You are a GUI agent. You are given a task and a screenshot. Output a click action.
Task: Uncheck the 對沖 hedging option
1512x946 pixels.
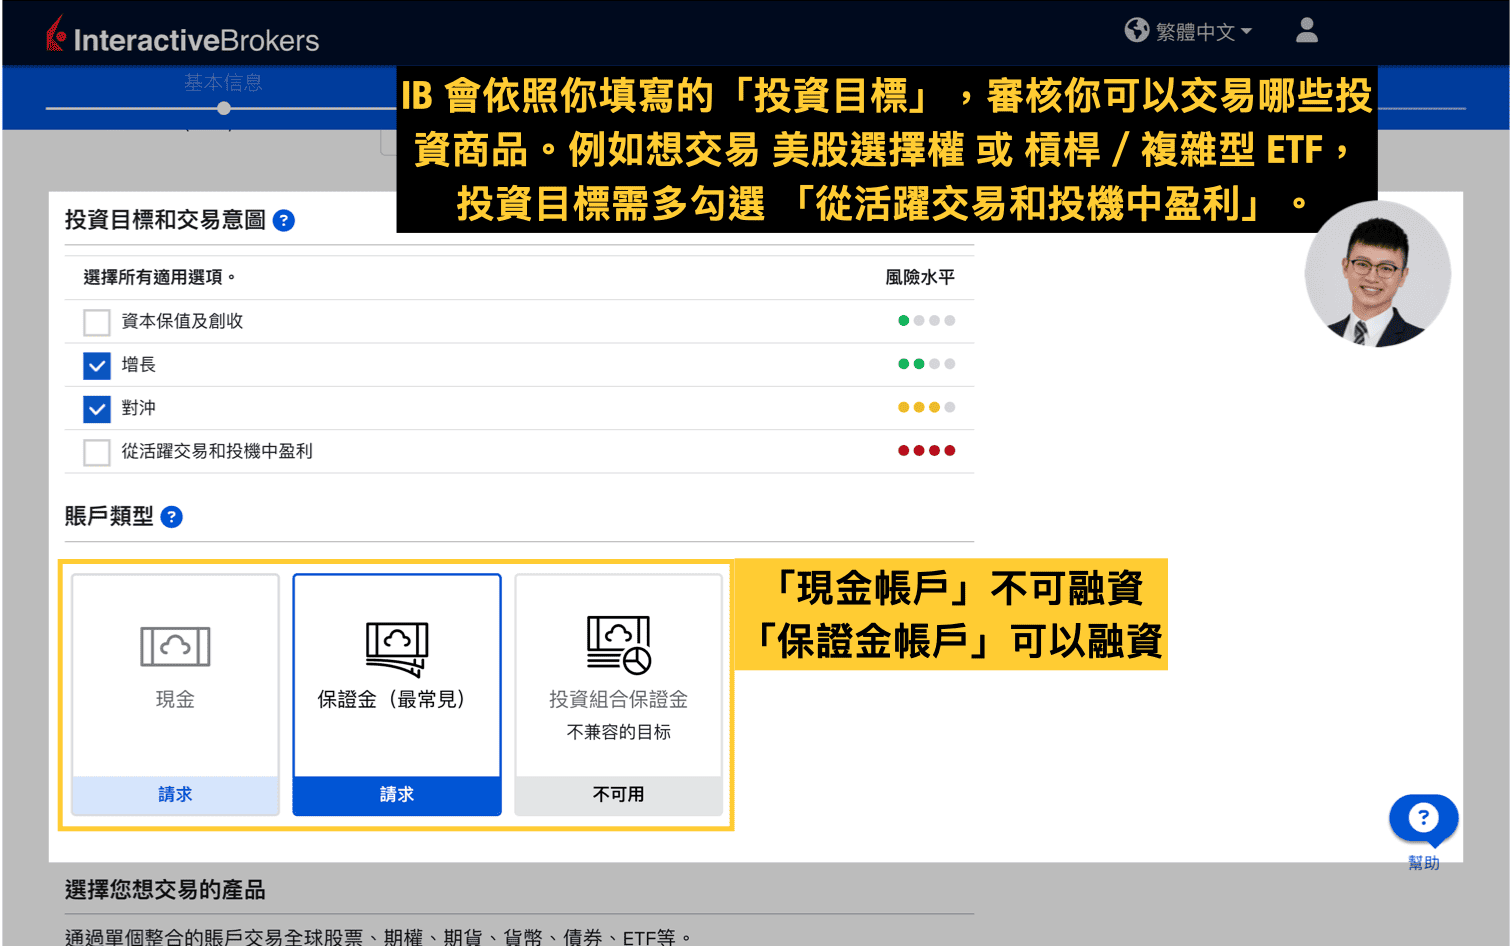pos(96,409)
